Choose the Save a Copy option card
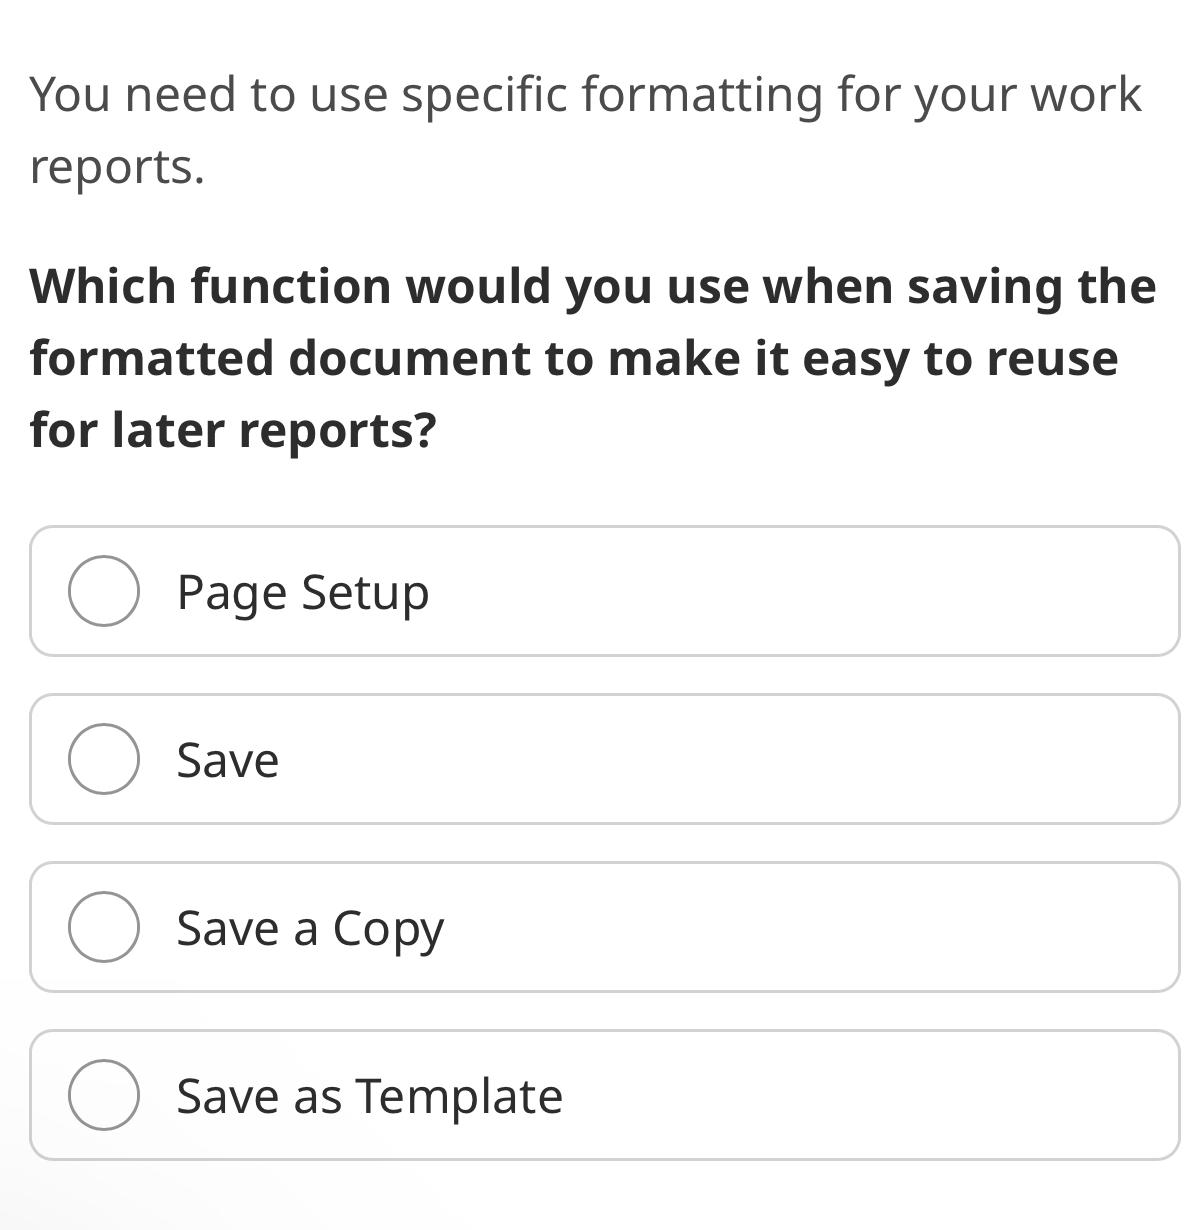 pos(605,927)
